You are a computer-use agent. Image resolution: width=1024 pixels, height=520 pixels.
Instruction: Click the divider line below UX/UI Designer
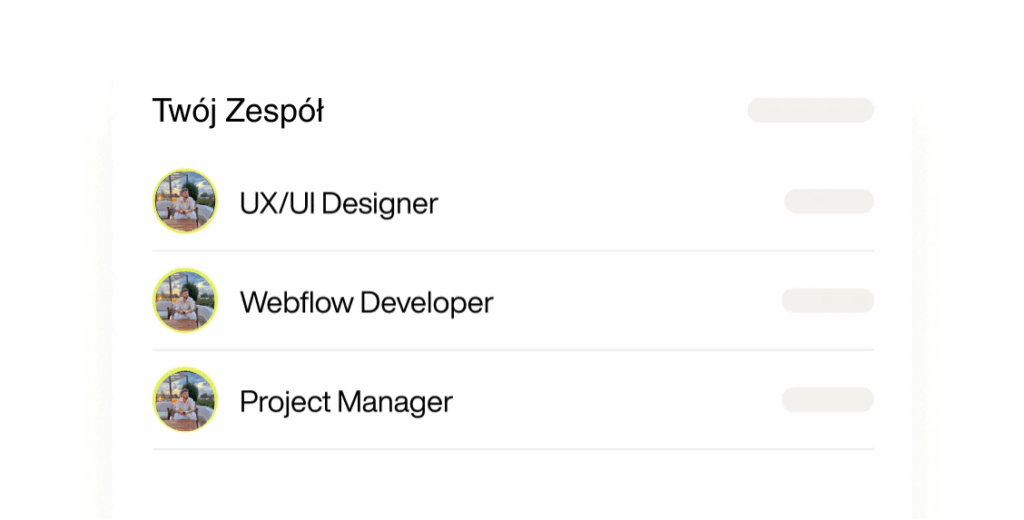coord(512,250)
